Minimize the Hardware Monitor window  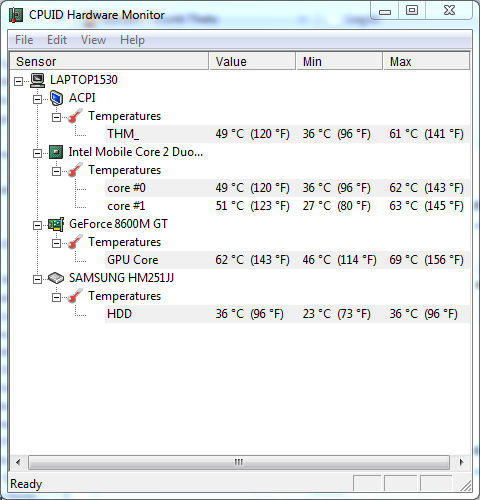click(385, 11)
